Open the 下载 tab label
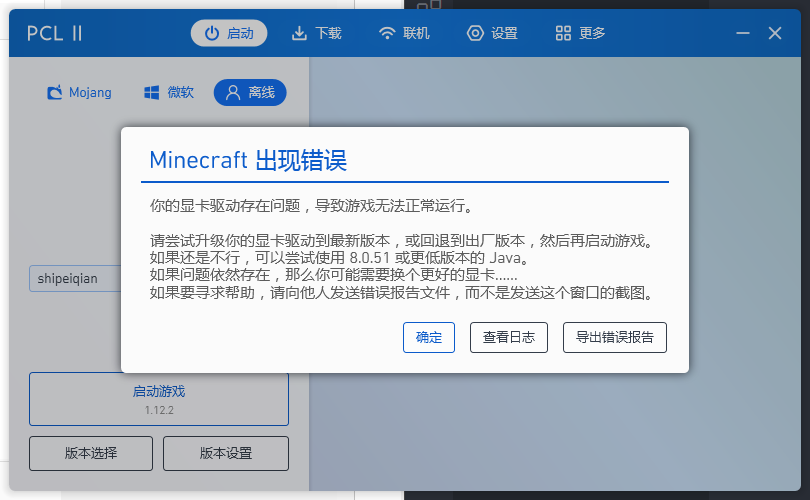This screenshot has height=500, width=810. (x=329, y=34)
